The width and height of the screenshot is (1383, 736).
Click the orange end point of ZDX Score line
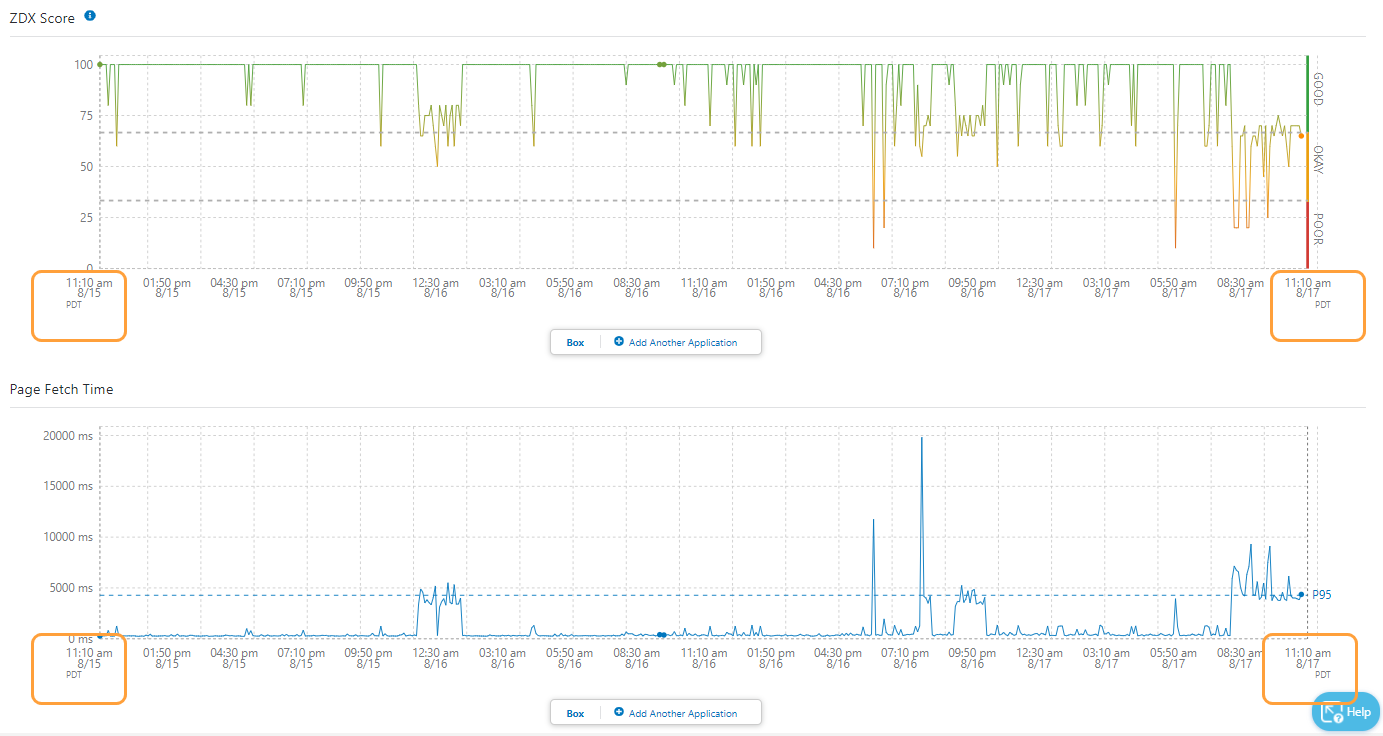(1301, 136)
